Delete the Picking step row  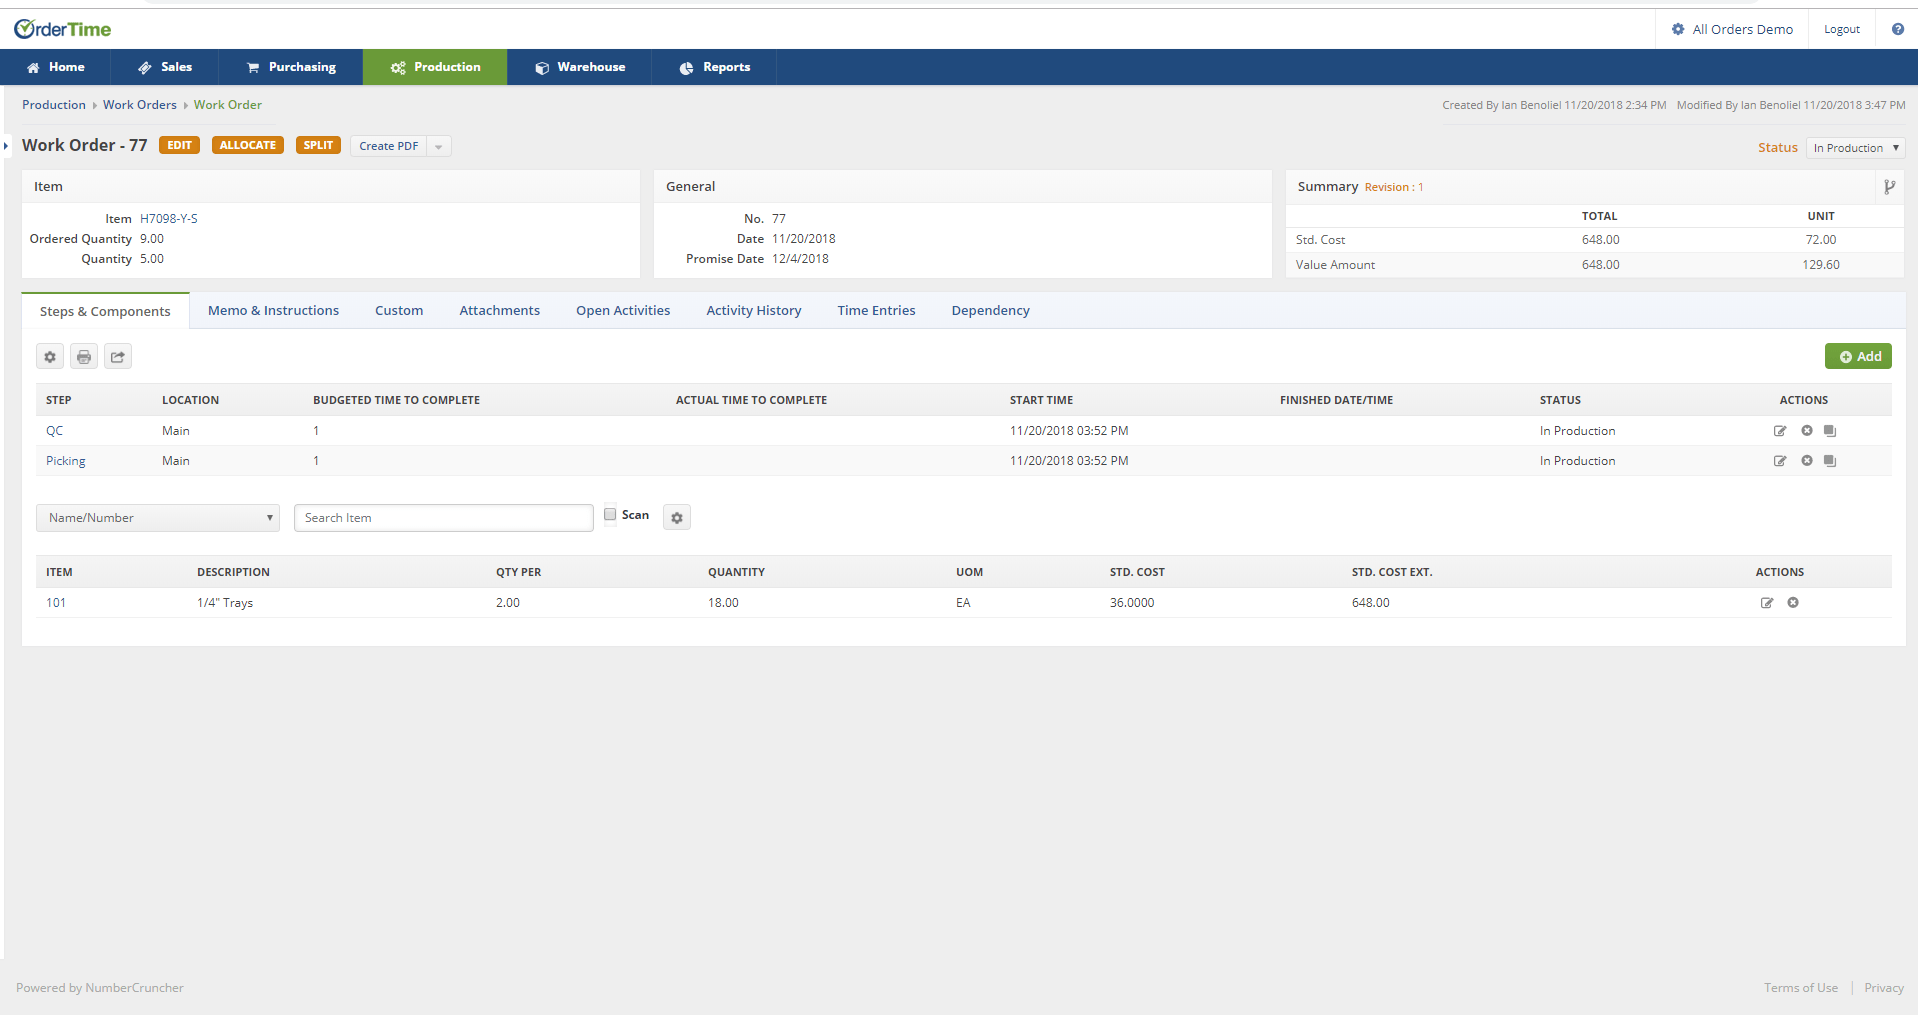1806,461
